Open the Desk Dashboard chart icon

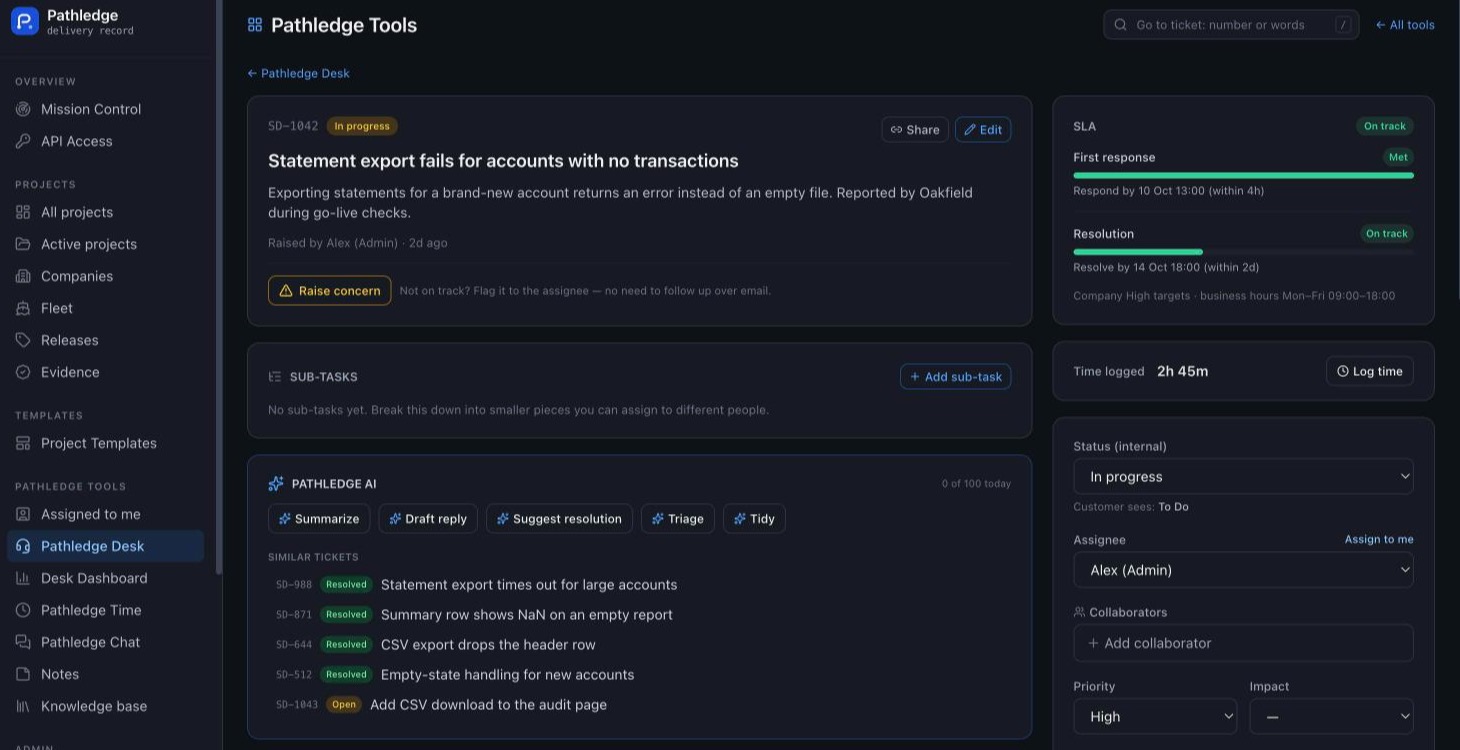tap(23, 578)
